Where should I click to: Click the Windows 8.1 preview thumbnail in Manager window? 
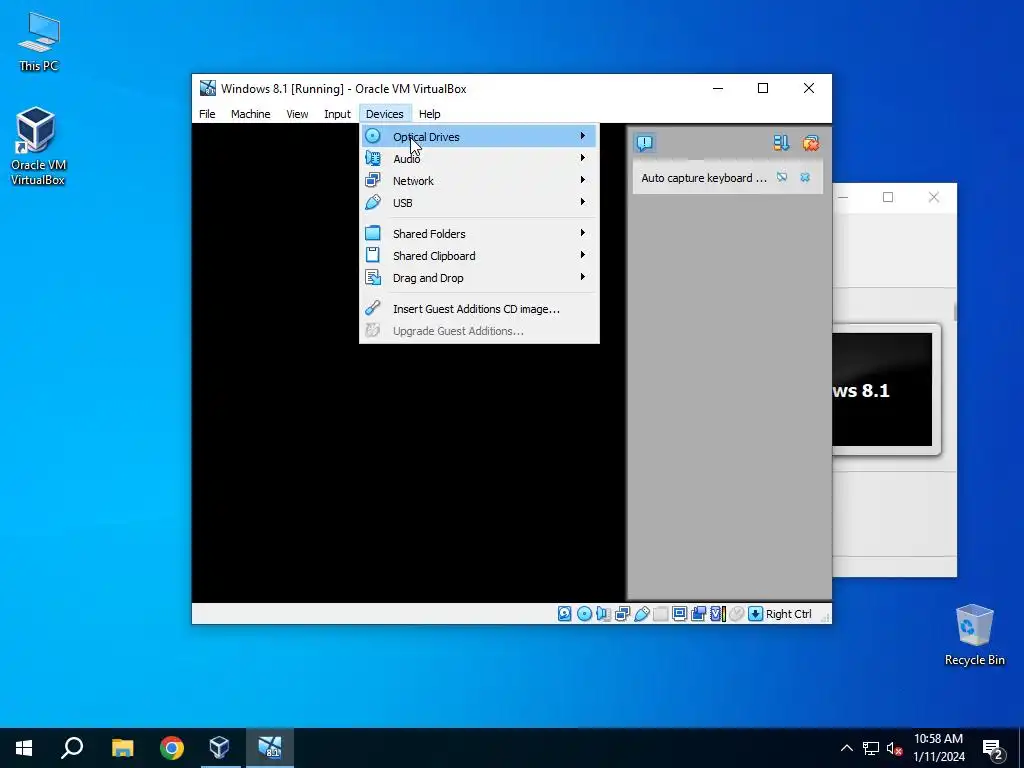tap(883, 390)
